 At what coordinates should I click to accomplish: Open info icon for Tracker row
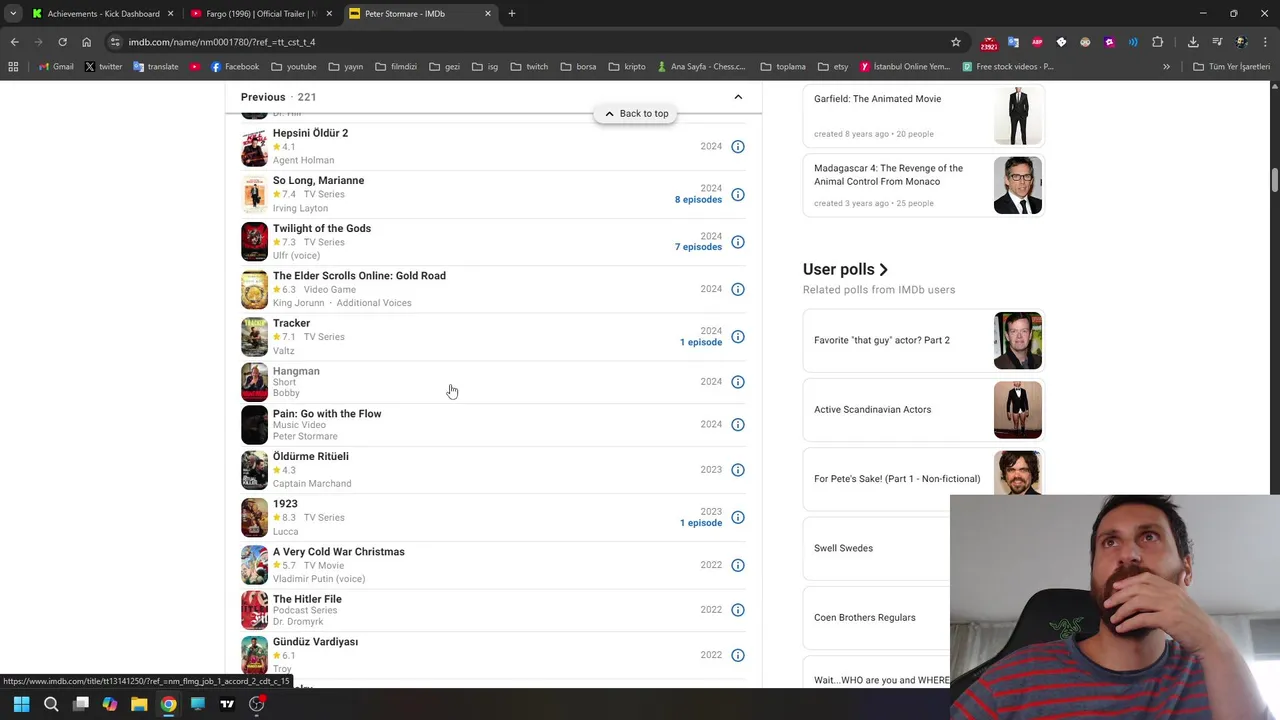tap(738, 337)
